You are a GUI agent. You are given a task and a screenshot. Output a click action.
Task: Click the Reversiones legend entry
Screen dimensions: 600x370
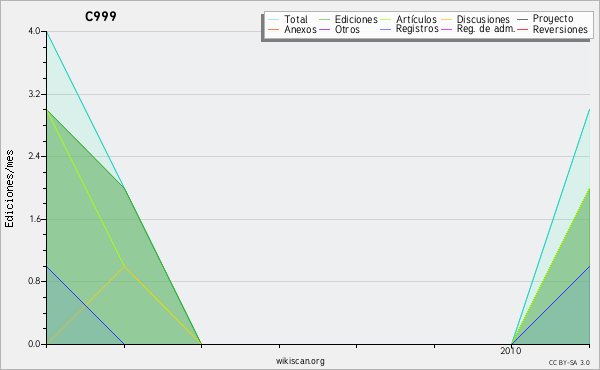pos(560,29)
